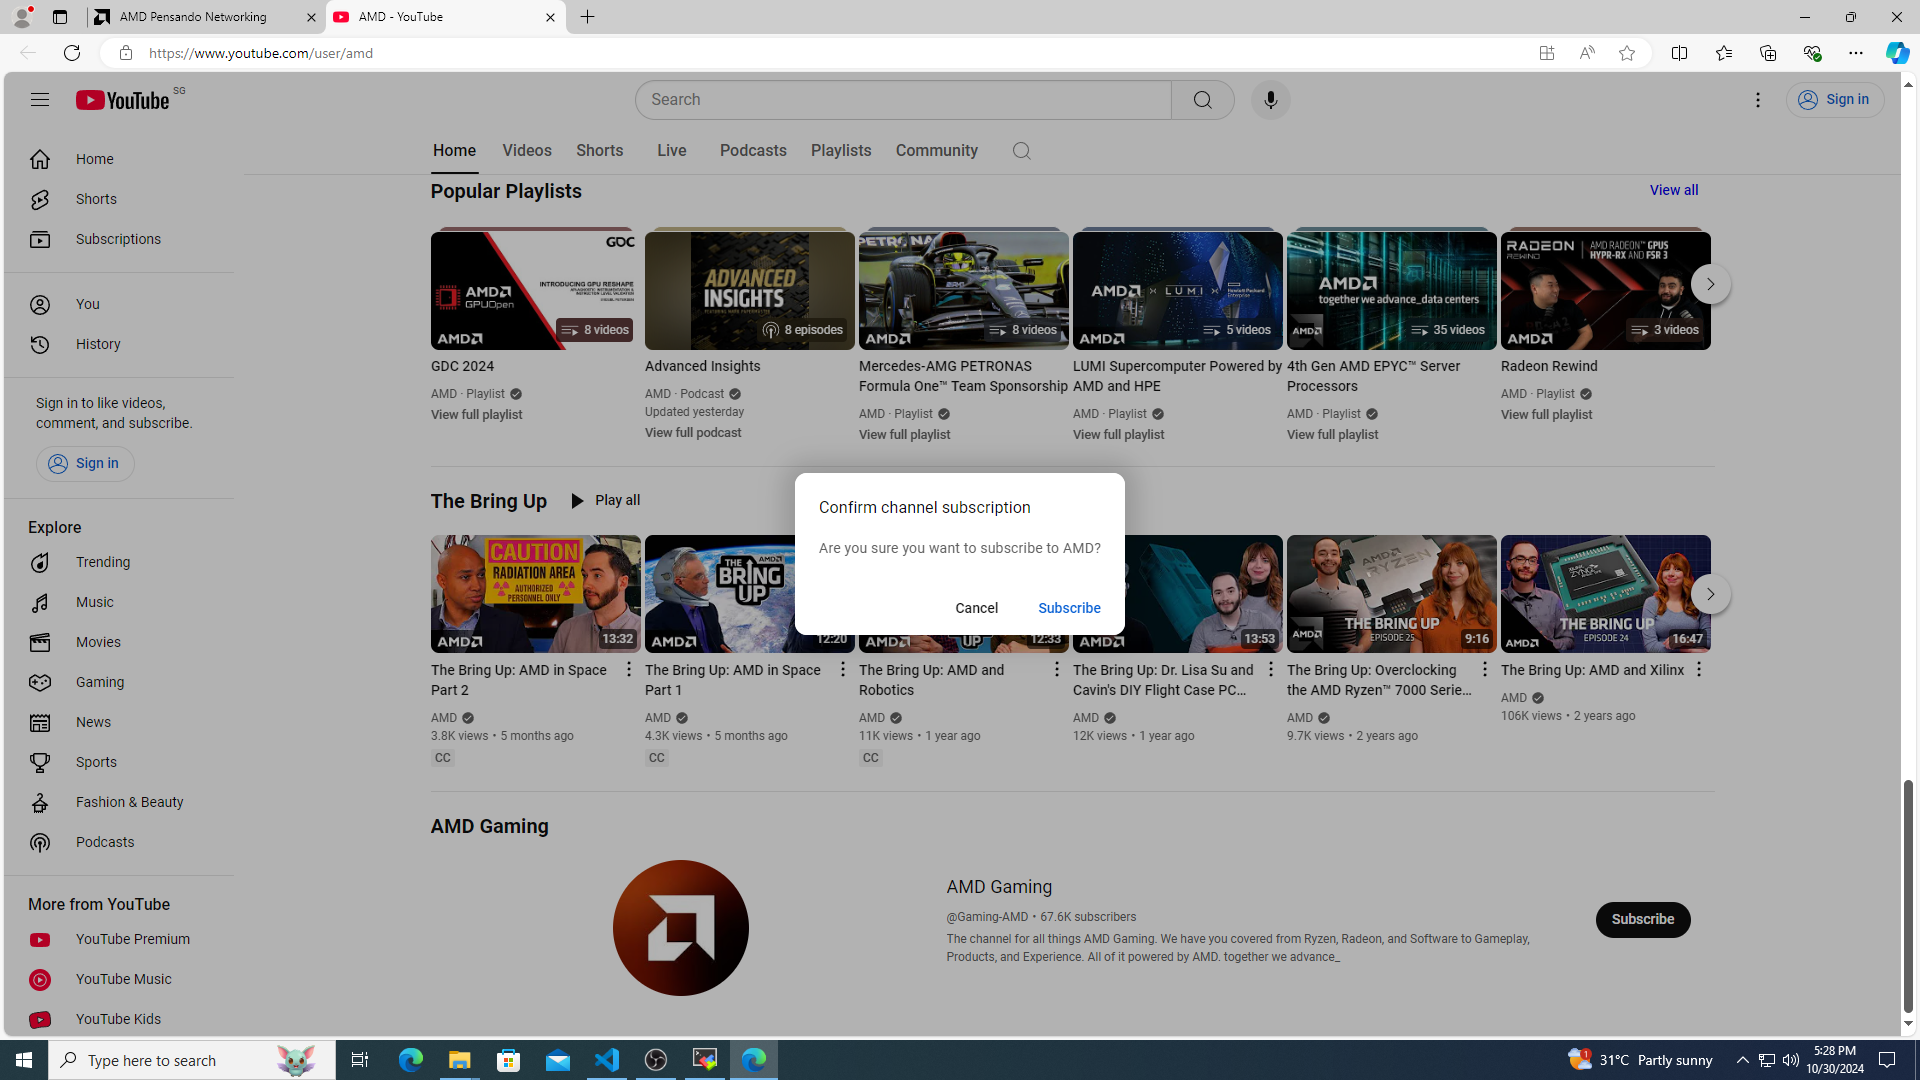Open action menu for AMD and Xilinx video

(x=1697, y=670)
